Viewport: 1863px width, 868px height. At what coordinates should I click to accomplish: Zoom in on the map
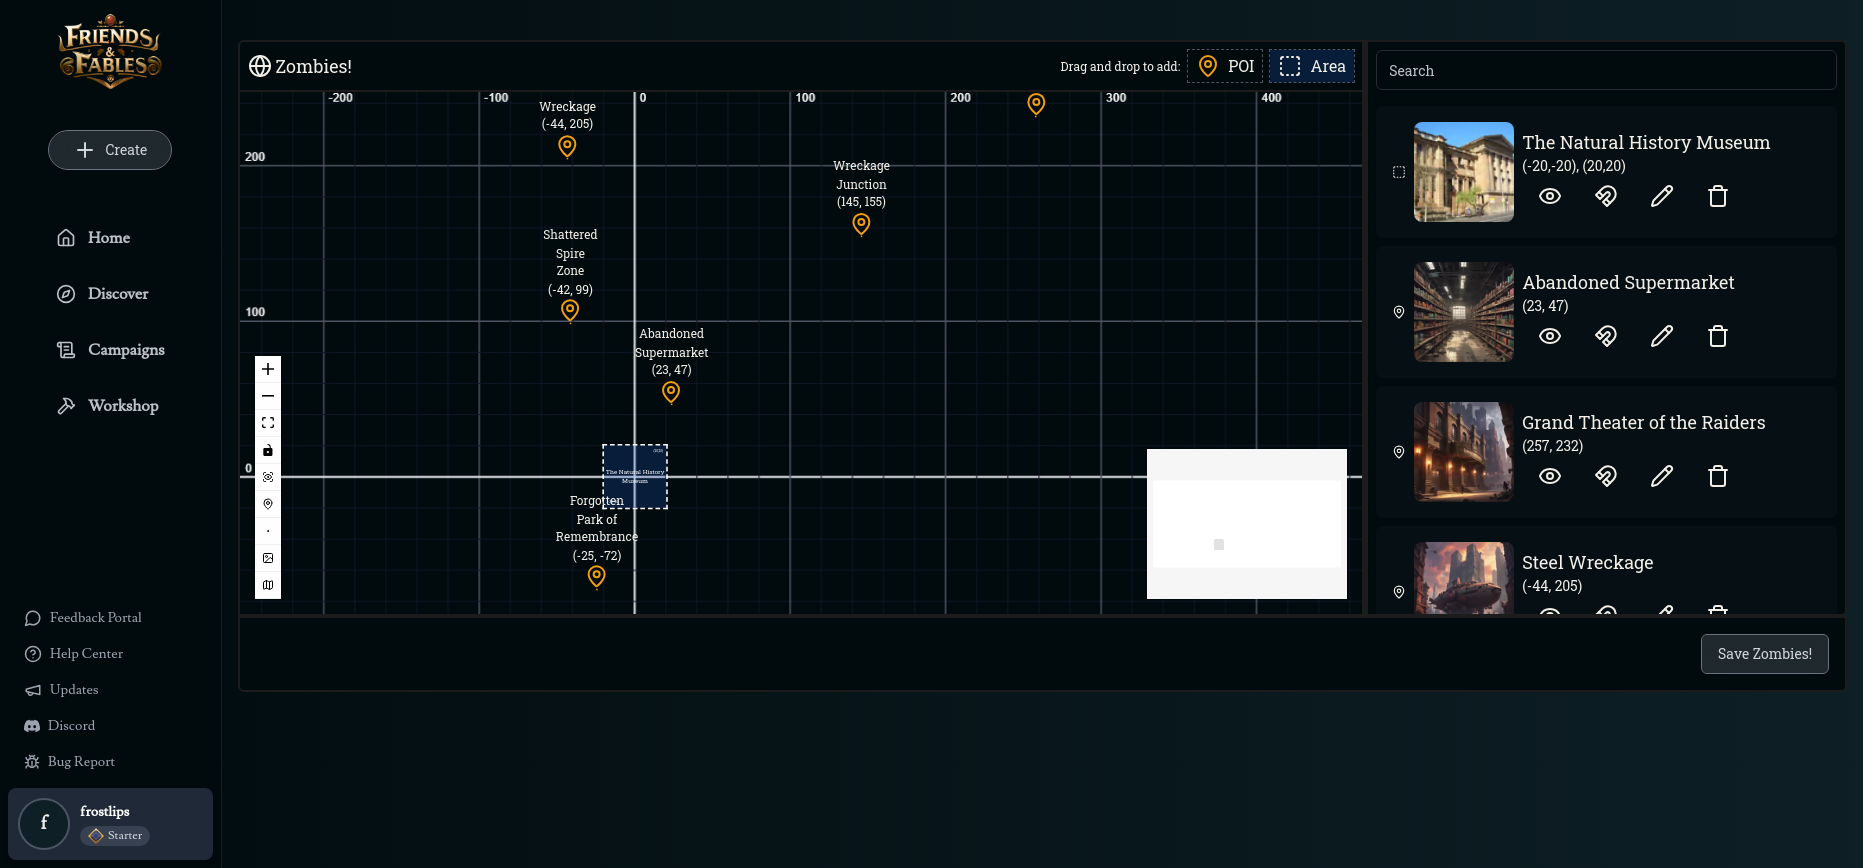coord(268,369)
